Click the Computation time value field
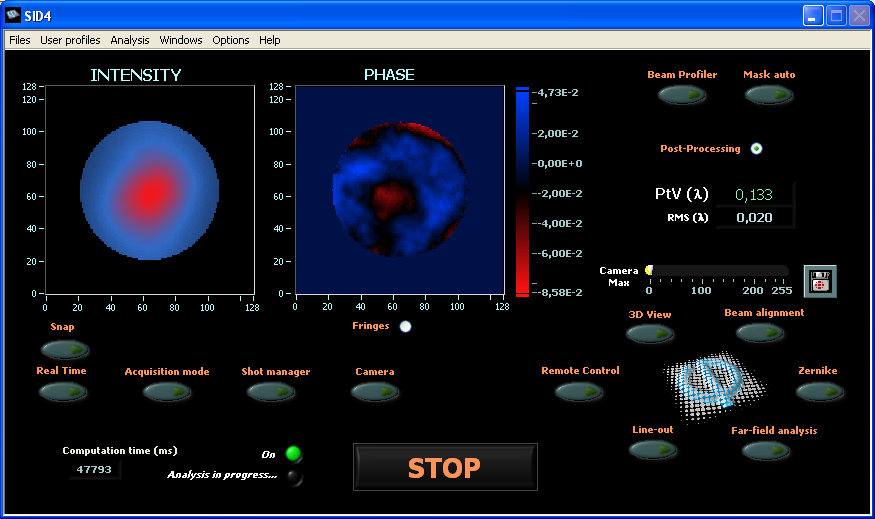The width and height of the screenshot is (875, 519). coord(95,469)
